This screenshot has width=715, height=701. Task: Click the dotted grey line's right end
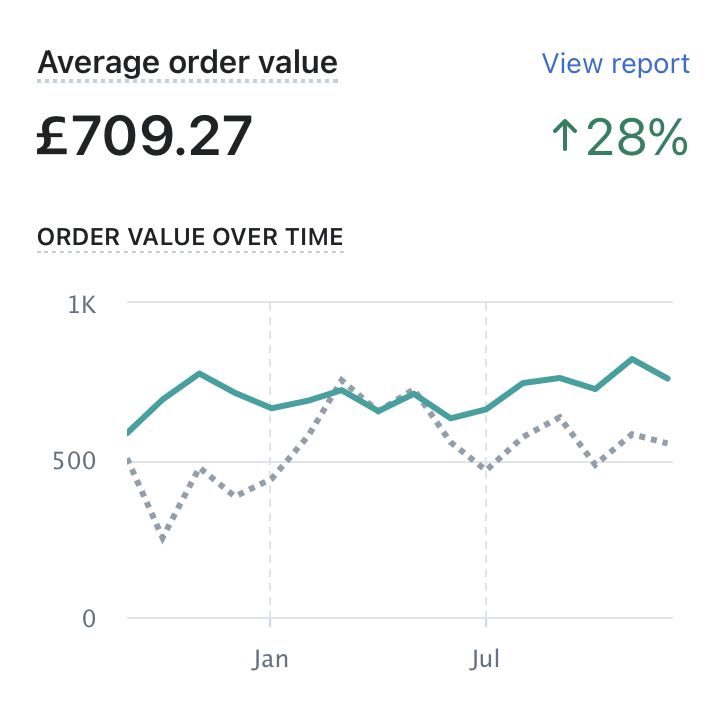point(668,443)
